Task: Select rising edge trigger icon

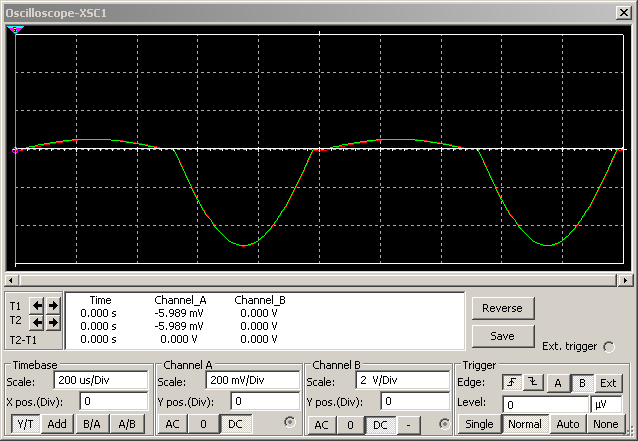Action: coord(511,383)
